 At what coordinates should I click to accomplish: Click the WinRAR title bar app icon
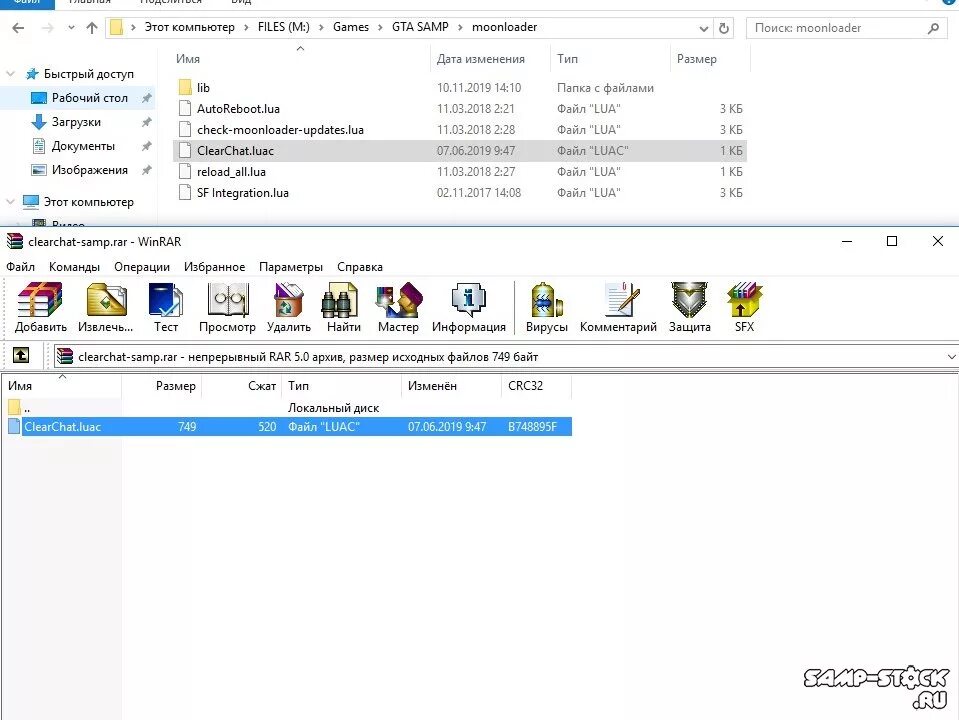15,241
